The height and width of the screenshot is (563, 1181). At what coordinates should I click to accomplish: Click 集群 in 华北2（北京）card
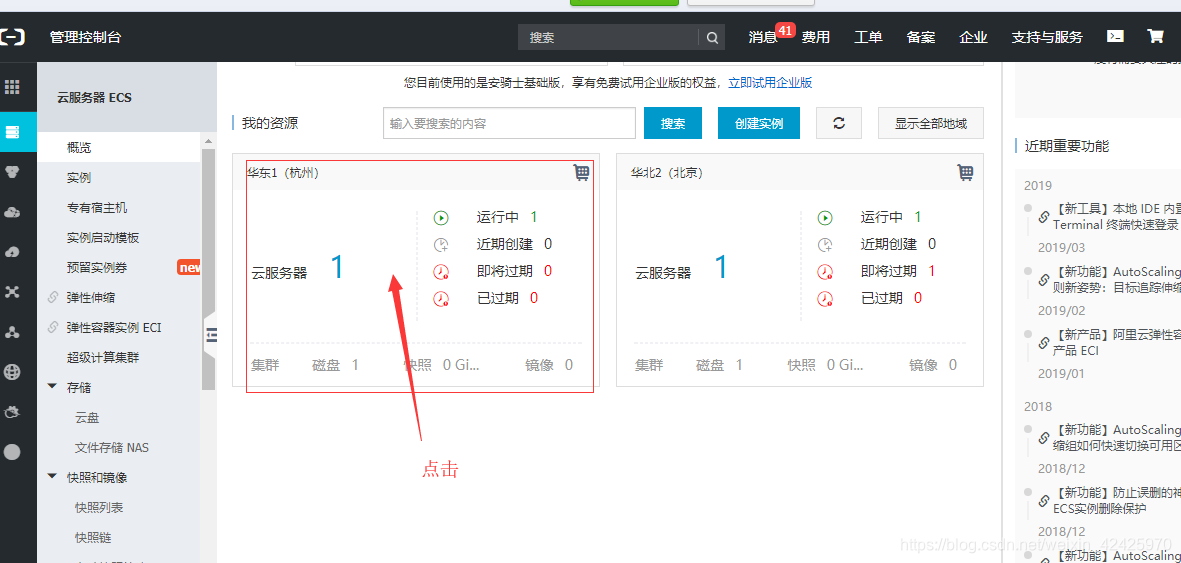649,366
